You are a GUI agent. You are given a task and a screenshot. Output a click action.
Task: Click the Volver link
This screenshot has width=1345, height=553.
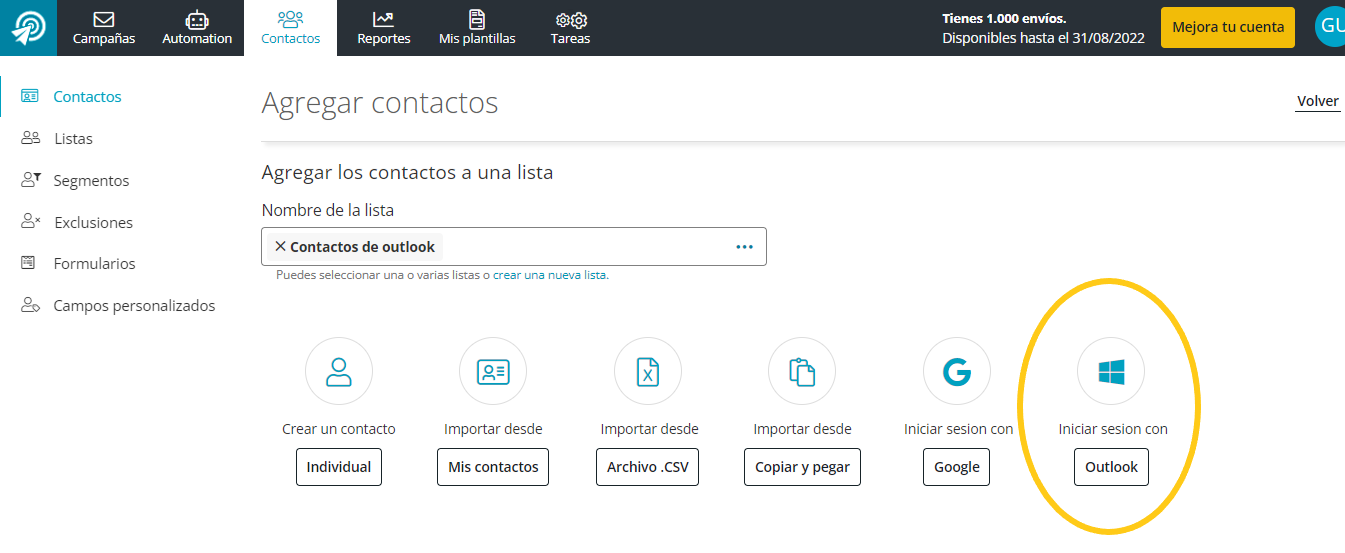click(x=1317, y=101)
